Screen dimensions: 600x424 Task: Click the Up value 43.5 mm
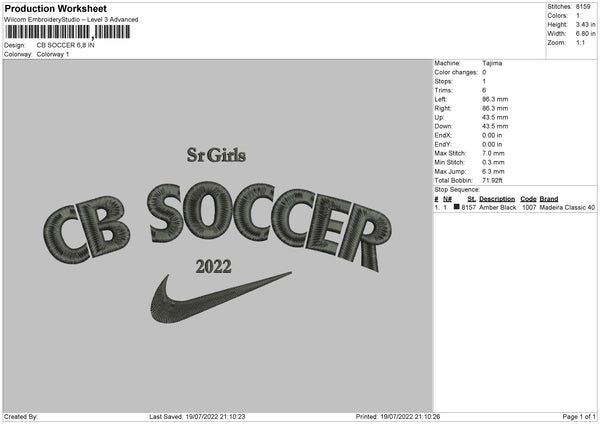pos(495,117)
